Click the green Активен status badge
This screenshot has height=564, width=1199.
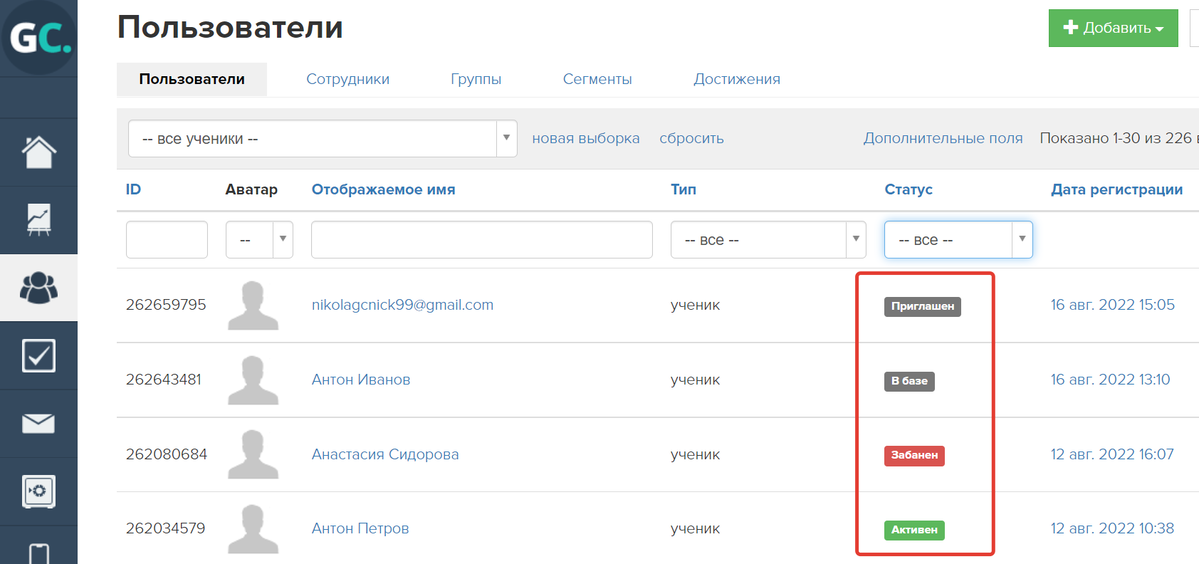click(915, 530)
